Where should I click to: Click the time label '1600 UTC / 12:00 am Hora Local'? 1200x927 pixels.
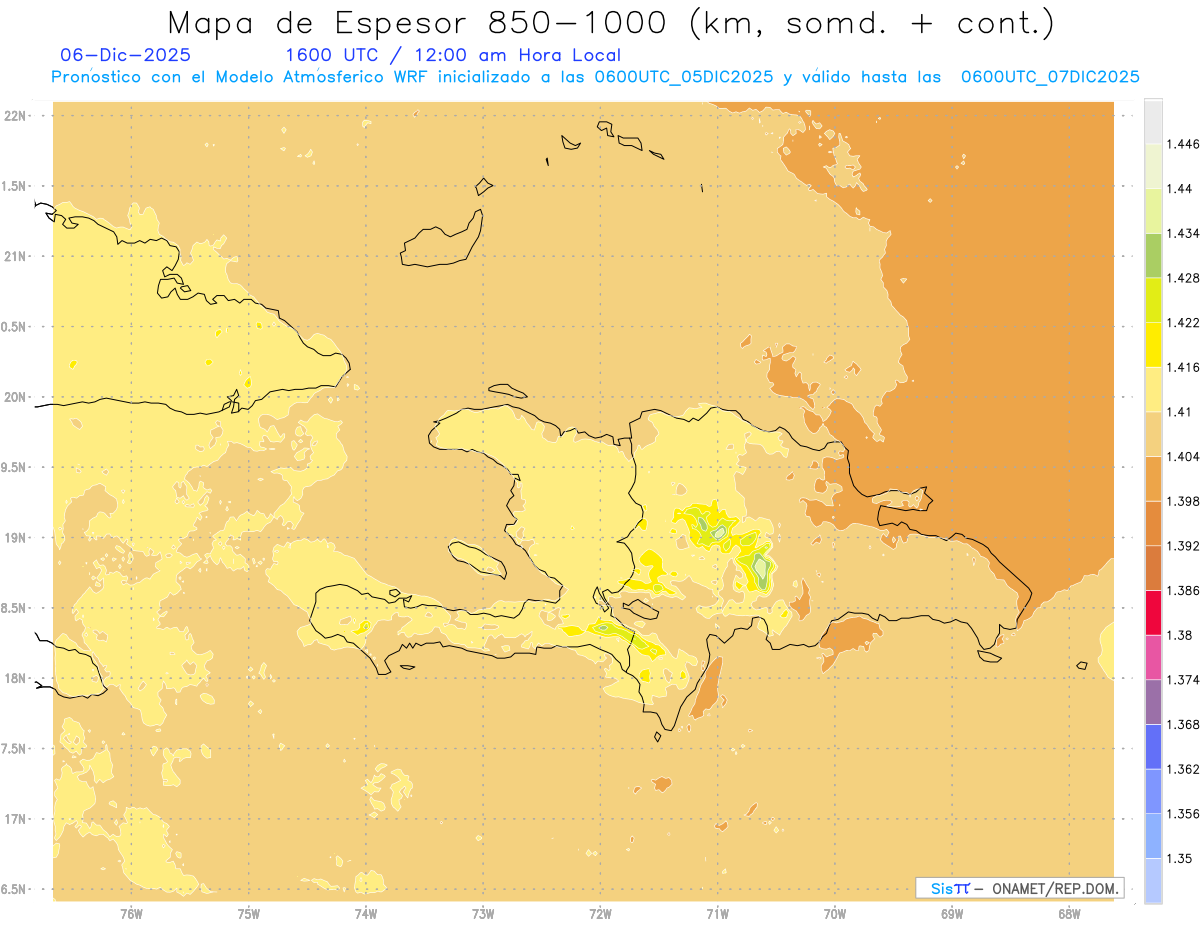pos(453,55)
